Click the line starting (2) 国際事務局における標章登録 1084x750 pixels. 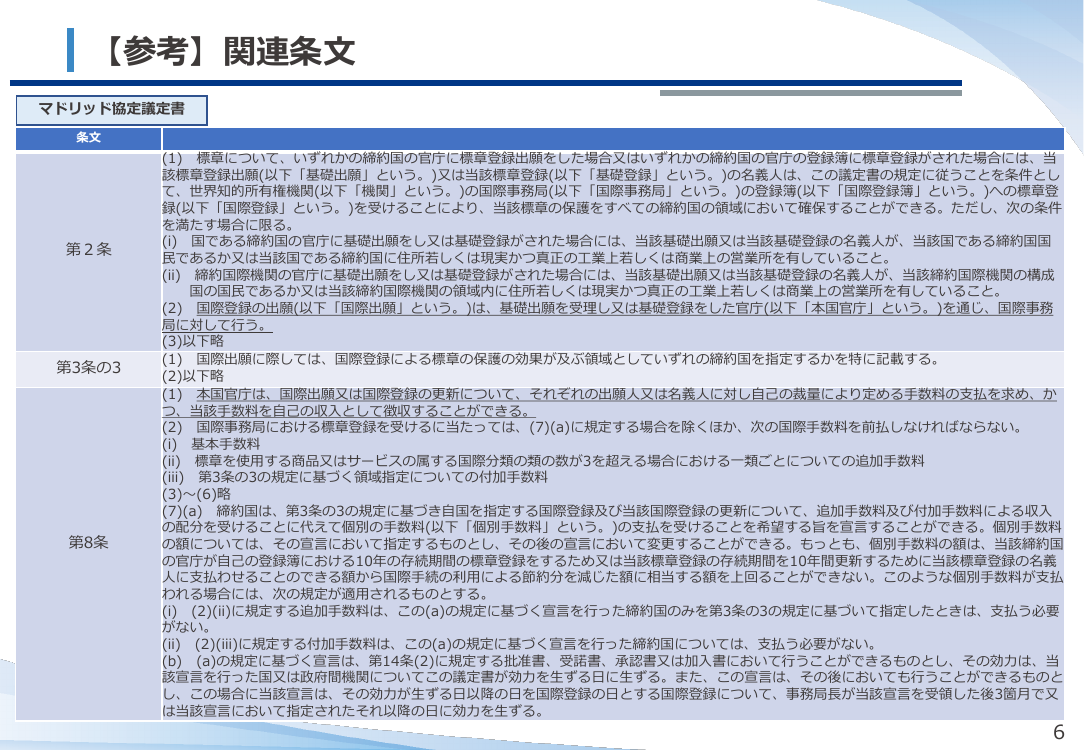(592, 427)
